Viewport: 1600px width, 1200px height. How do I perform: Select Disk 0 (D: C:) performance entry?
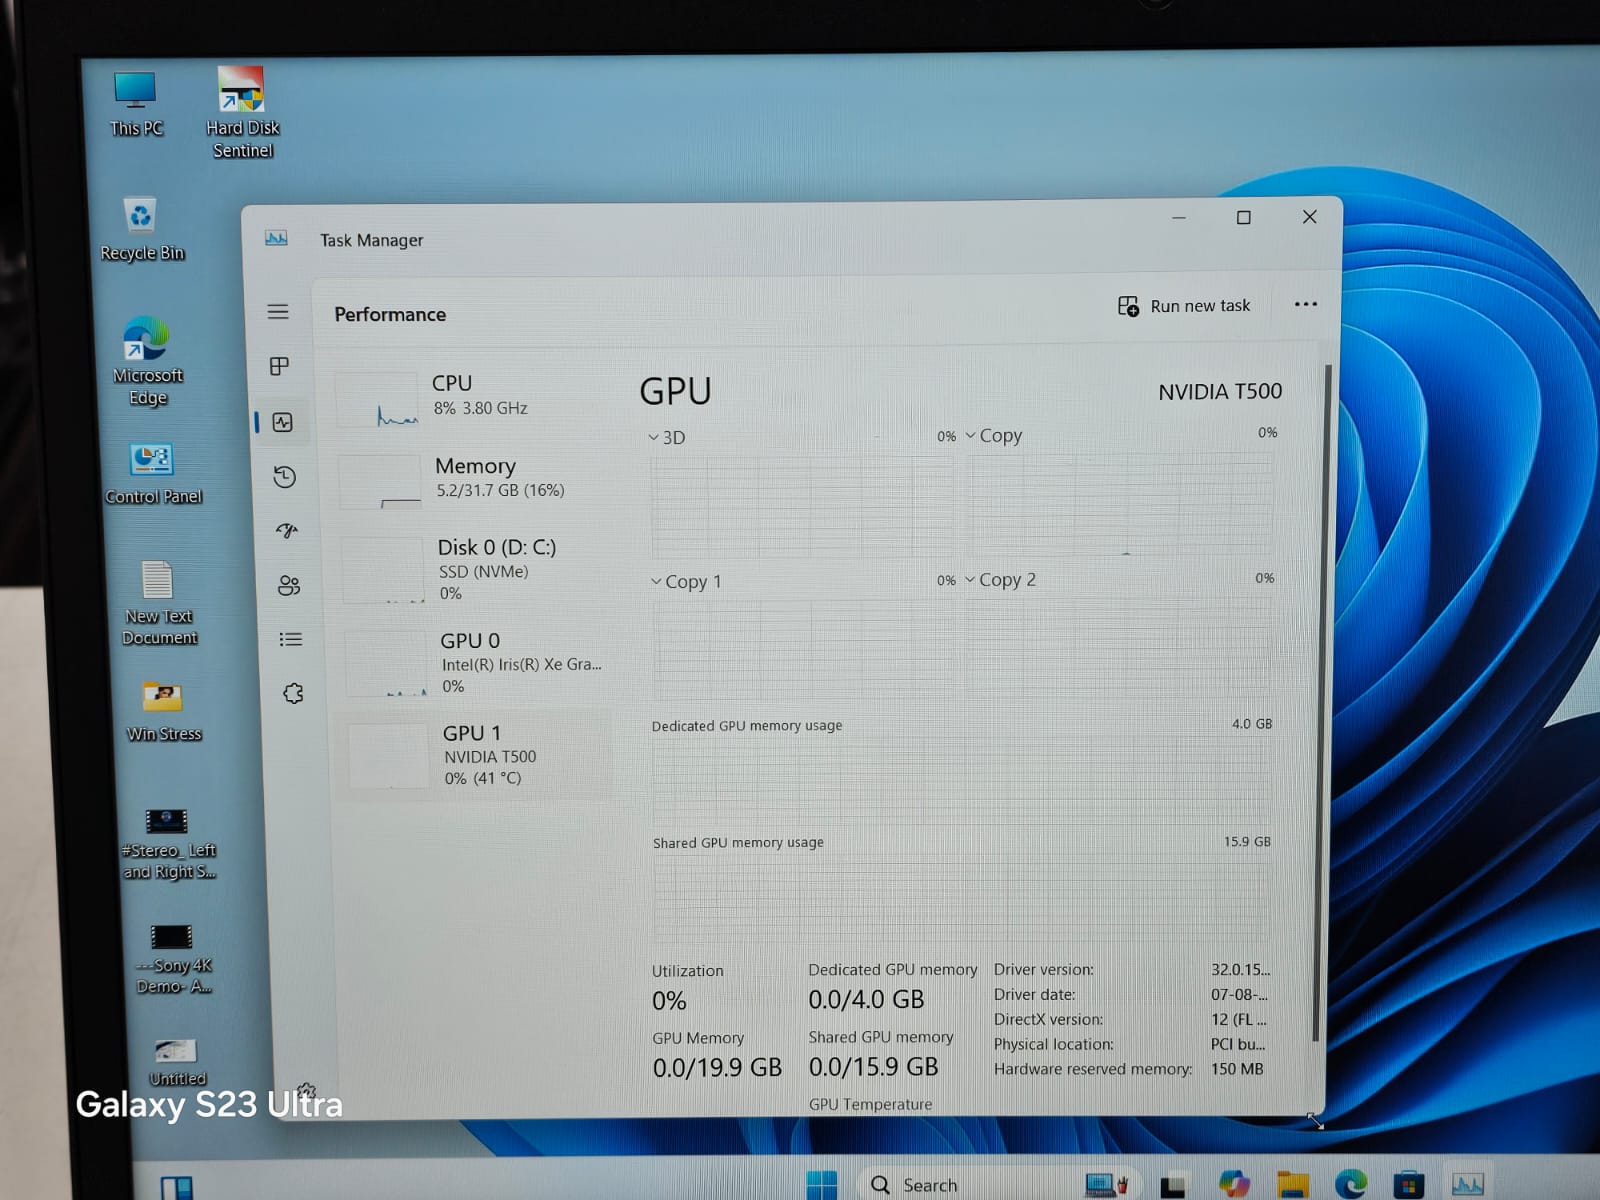(475, 569)
